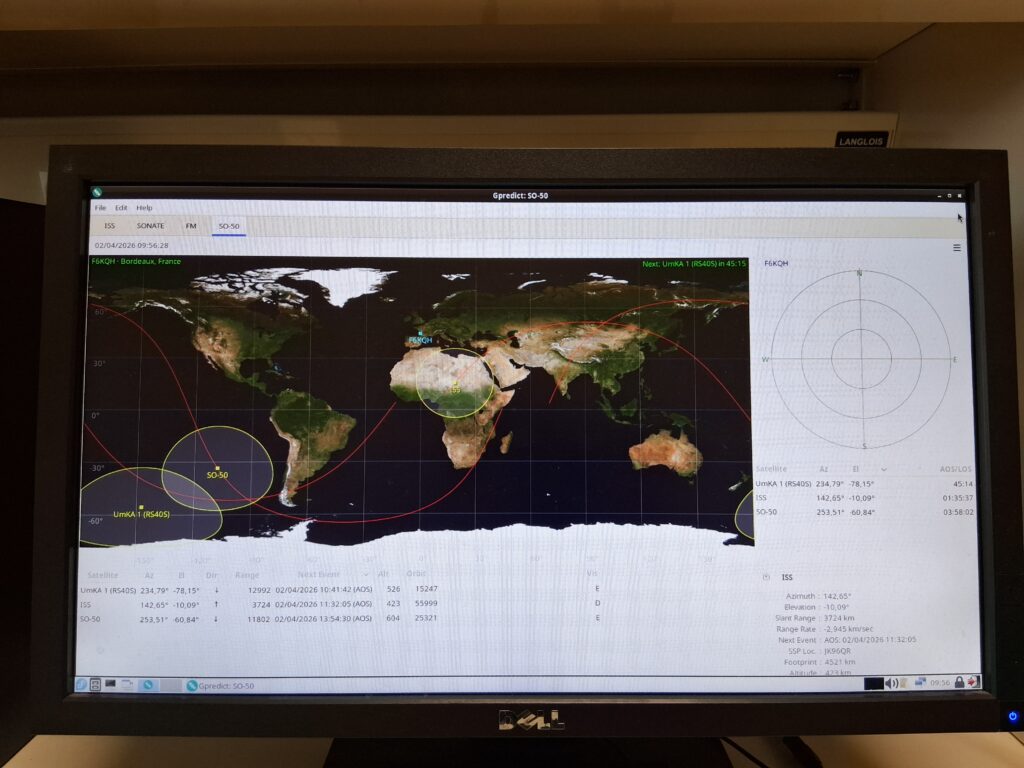The height and width of the screenshot is (768, 1024).
Task: Open the terminal icon in taskbar
Action: 110,685
